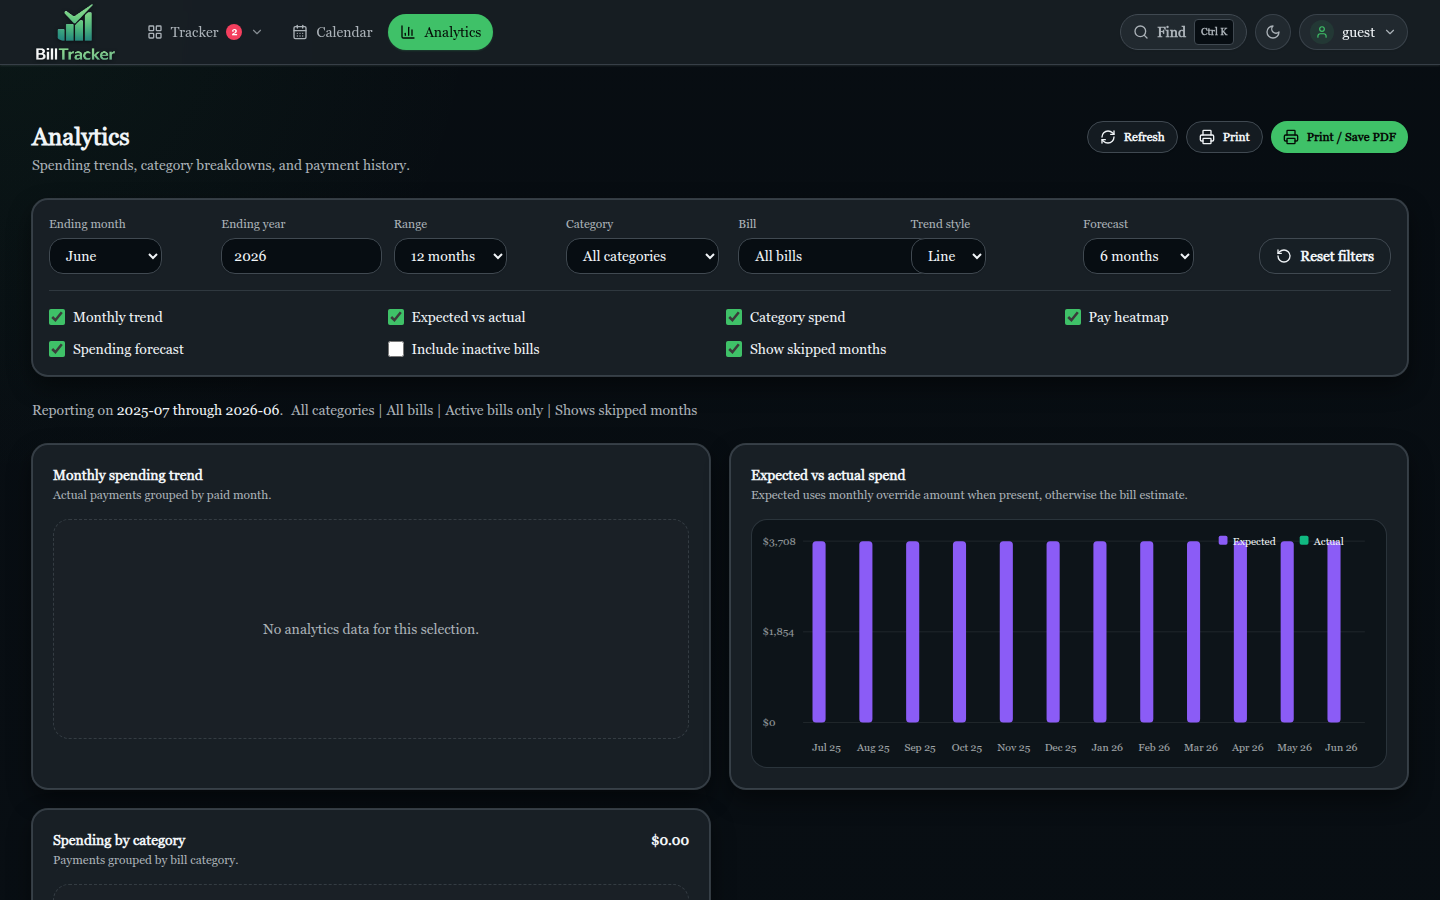Click the $0.00 category total
Viewport: 1440px width, 900px height.
pyautogui.click(x=670, y=840)
